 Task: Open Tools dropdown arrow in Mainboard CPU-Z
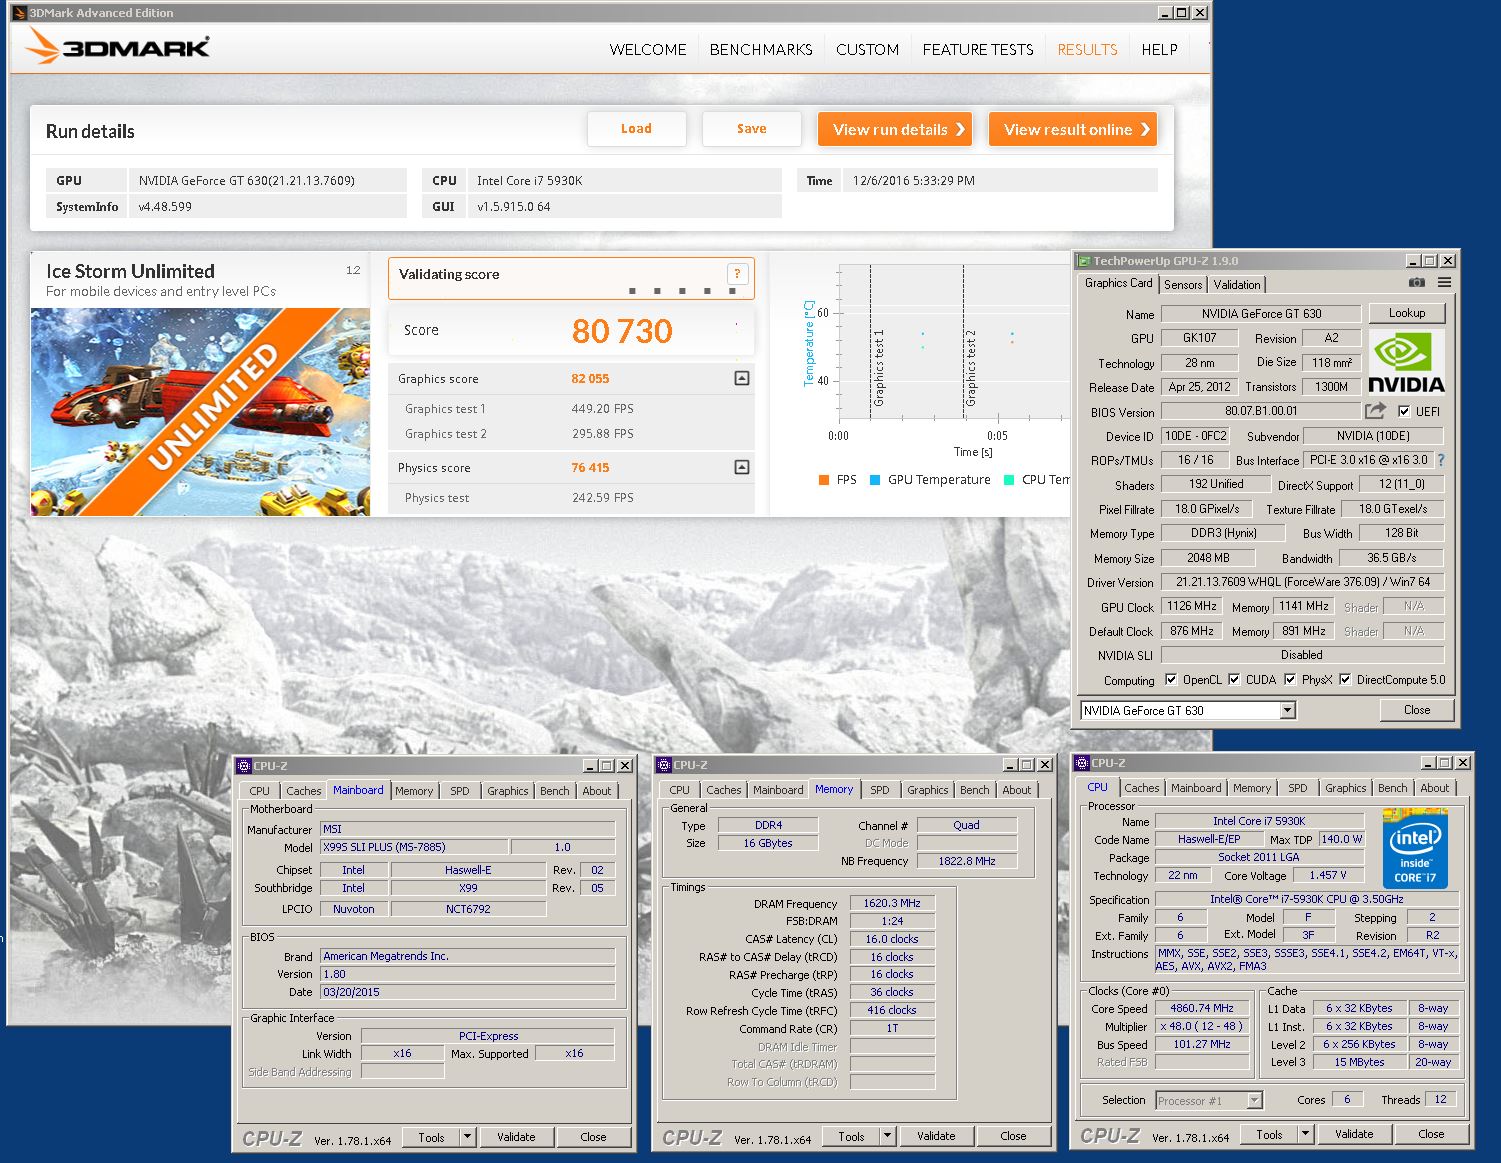pos(467,1137)
